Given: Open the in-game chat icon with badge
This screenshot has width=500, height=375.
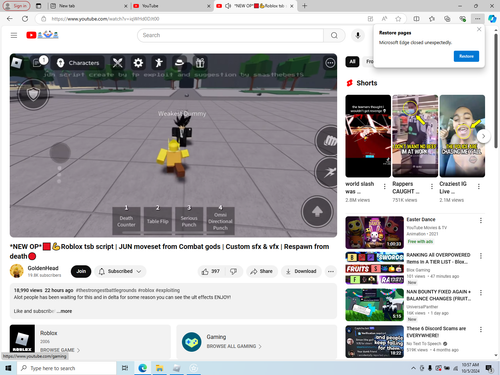Looking at the screenshot, I should [38, 63].
